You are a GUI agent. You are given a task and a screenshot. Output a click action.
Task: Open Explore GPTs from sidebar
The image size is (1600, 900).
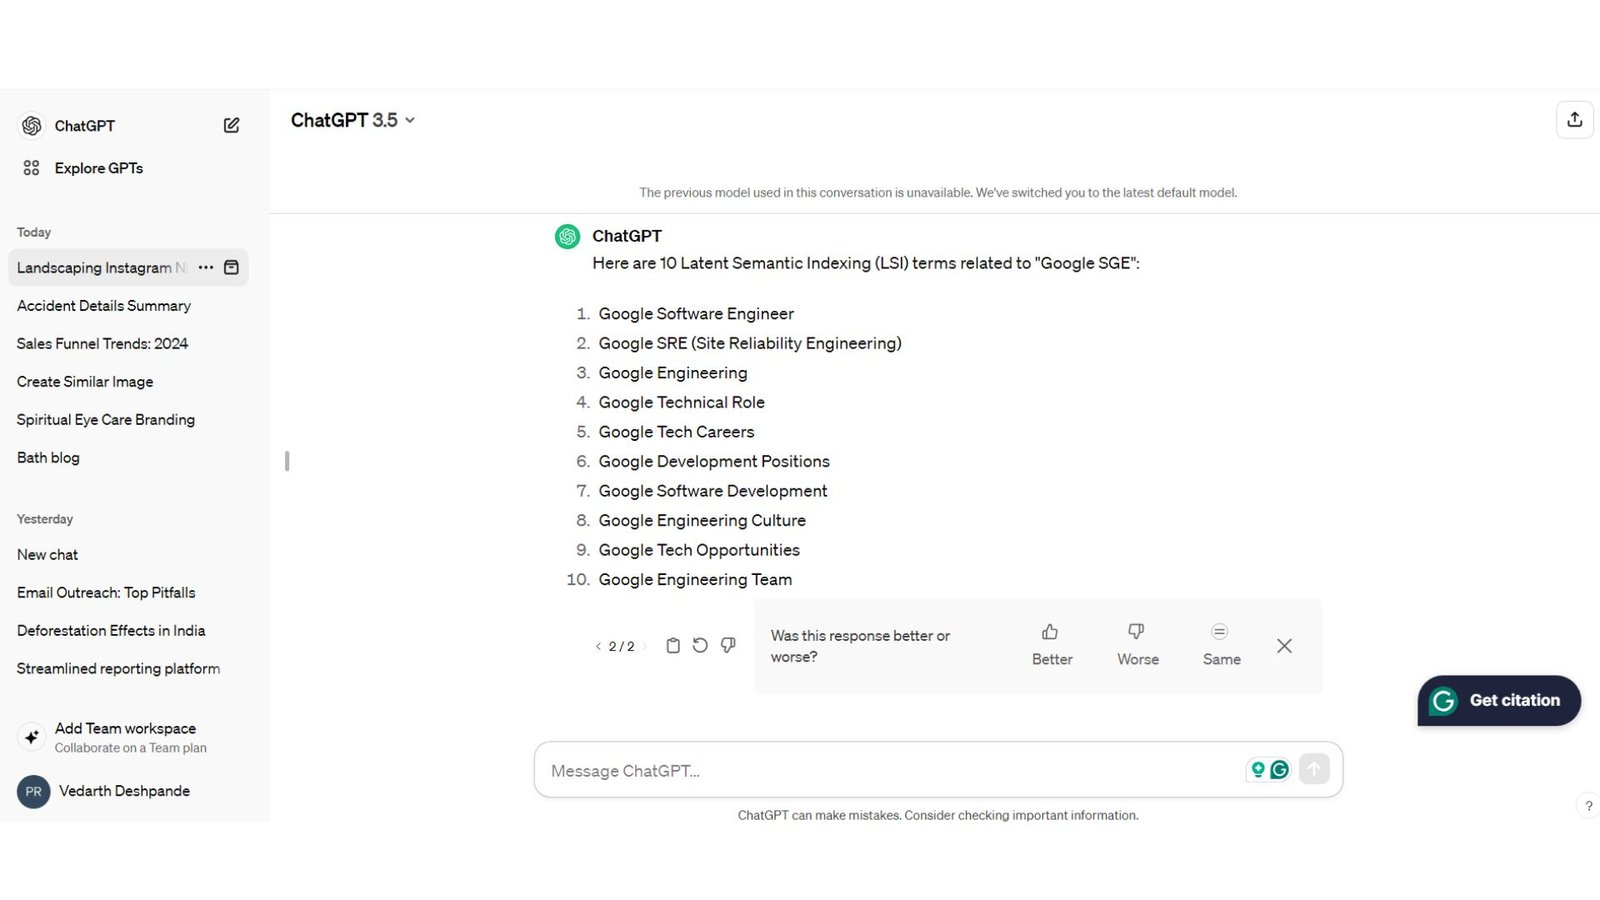[x=98, y=168]
